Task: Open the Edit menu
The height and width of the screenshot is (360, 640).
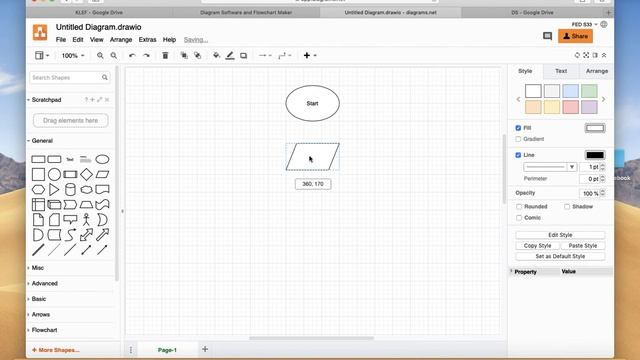Action: (x=78, y=40)
